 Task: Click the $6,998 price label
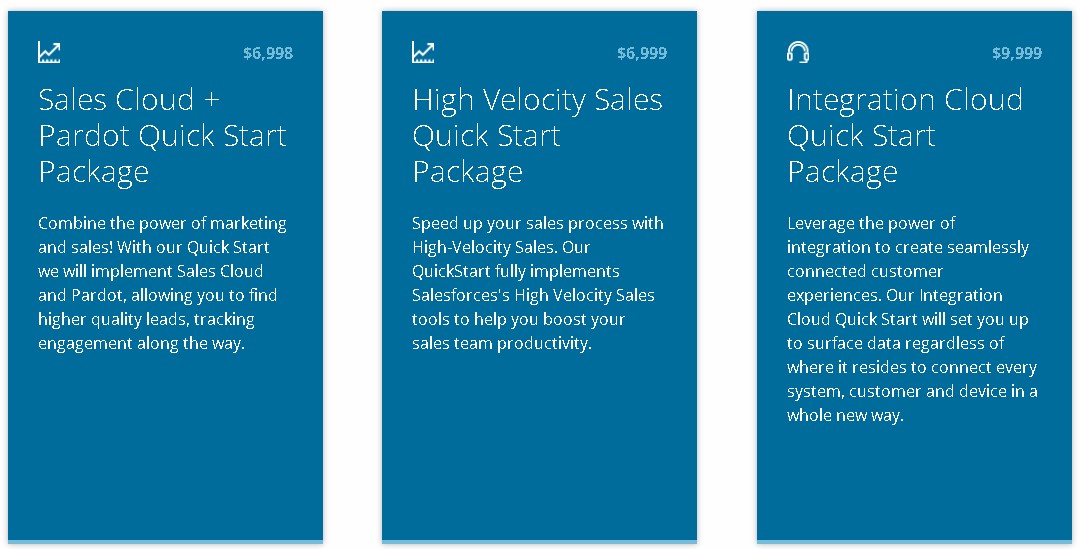point(268,53)
